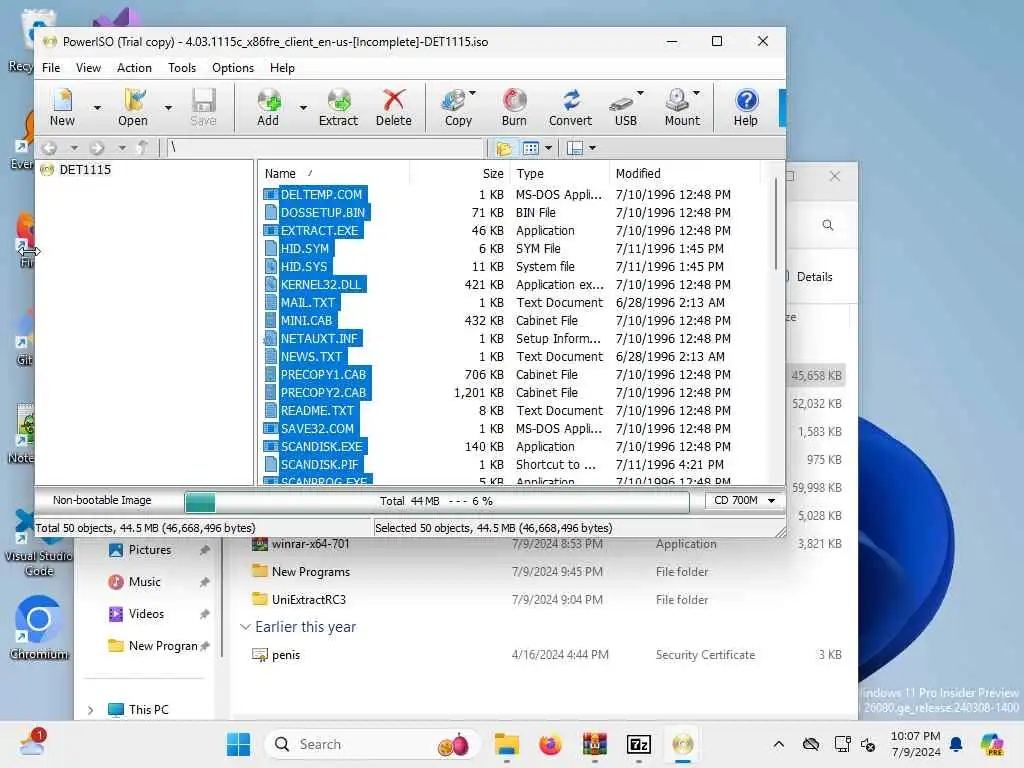The height and width of the screenshot is (768, 1024).
Task: Select the SCANDISK.PIF file
Action: pos(319,465)
